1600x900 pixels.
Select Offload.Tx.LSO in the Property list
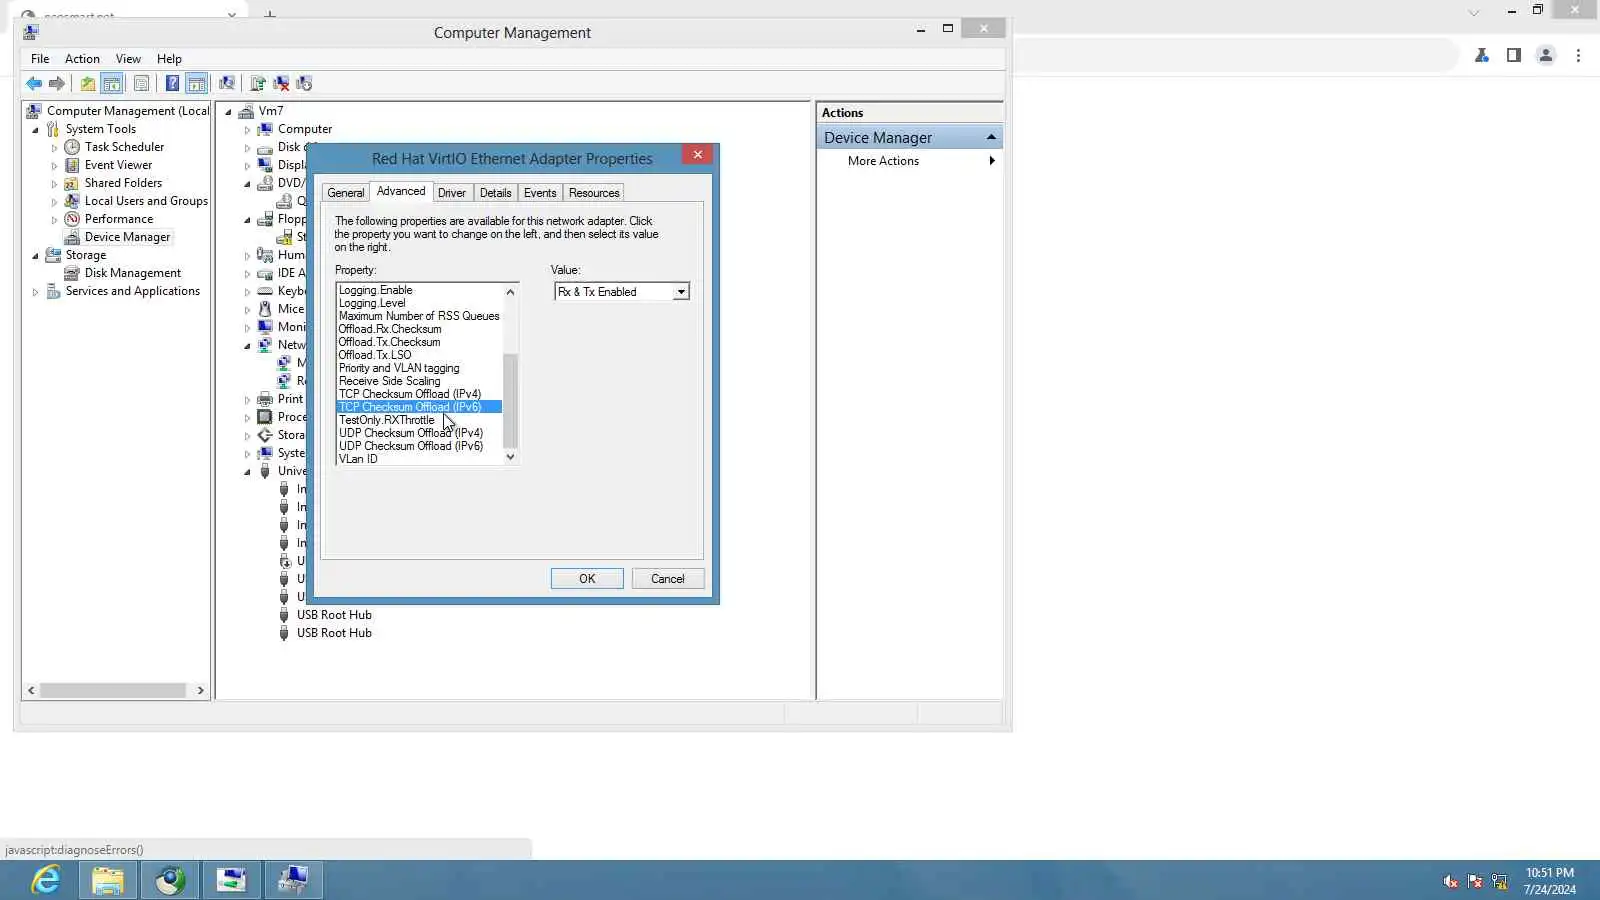[x=418, y=355]
